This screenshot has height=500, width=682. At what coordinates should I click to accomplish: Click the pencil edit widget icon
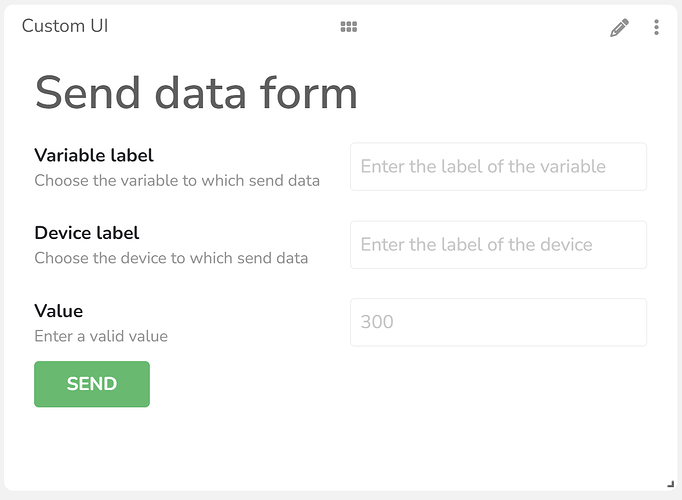619,28
